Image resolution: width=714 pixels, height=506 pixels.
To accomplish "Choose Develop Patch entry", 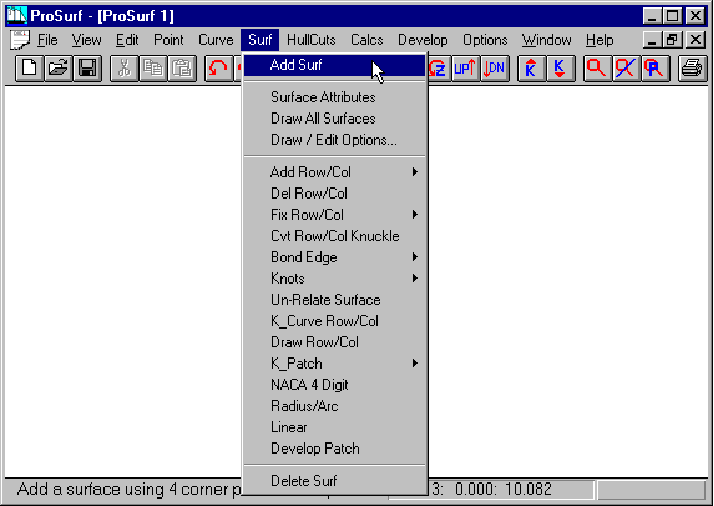I will [x=335, y=449].
